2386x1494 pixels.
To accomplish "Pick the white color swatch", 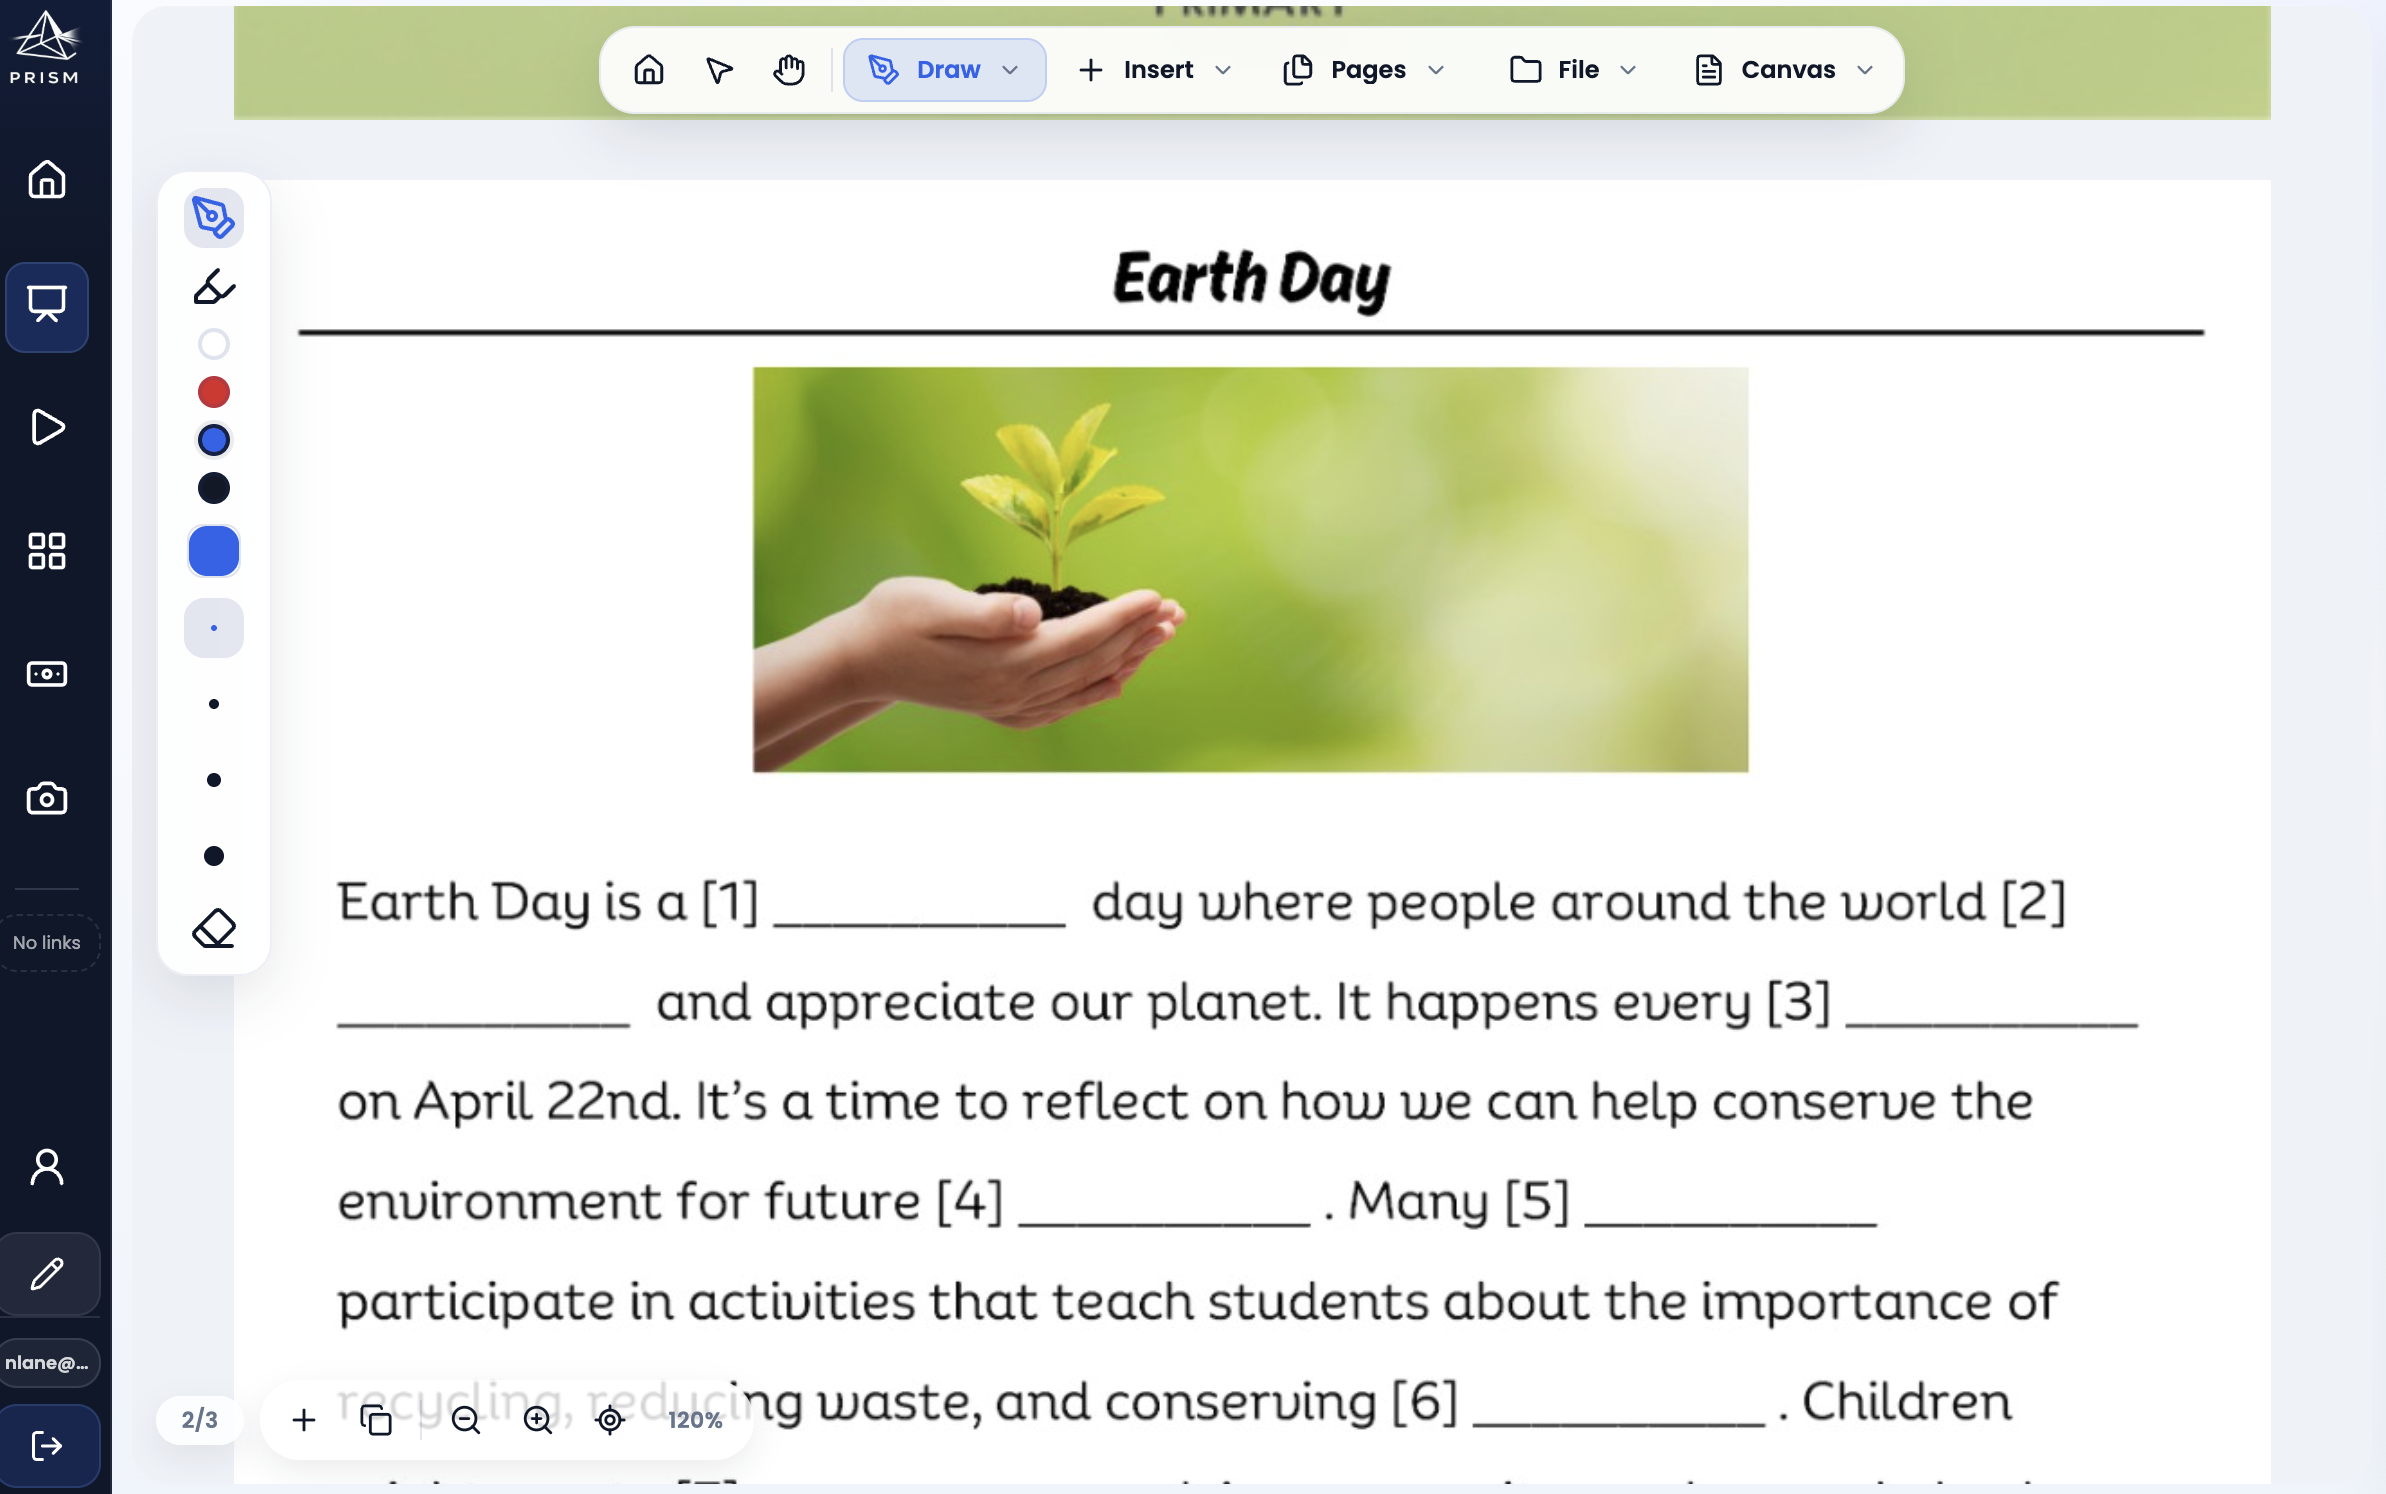I will 214,344.
